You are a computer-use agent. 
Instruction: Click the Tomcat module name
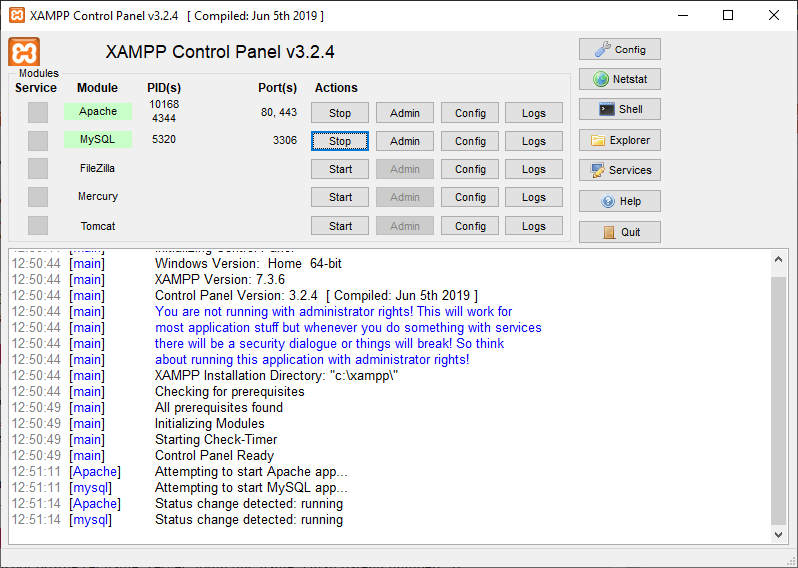[x=98, y=226]
